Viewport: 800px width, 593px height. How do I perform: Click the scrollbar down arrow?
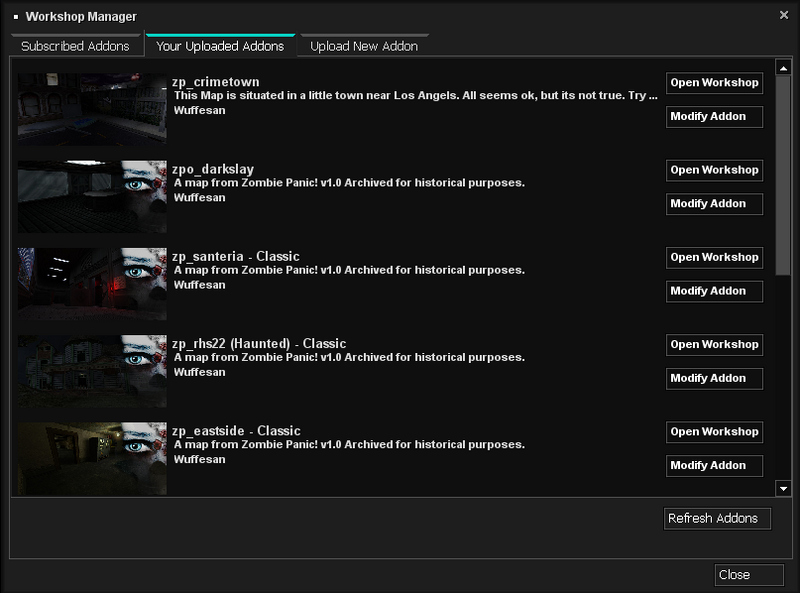tap(785, 487)
